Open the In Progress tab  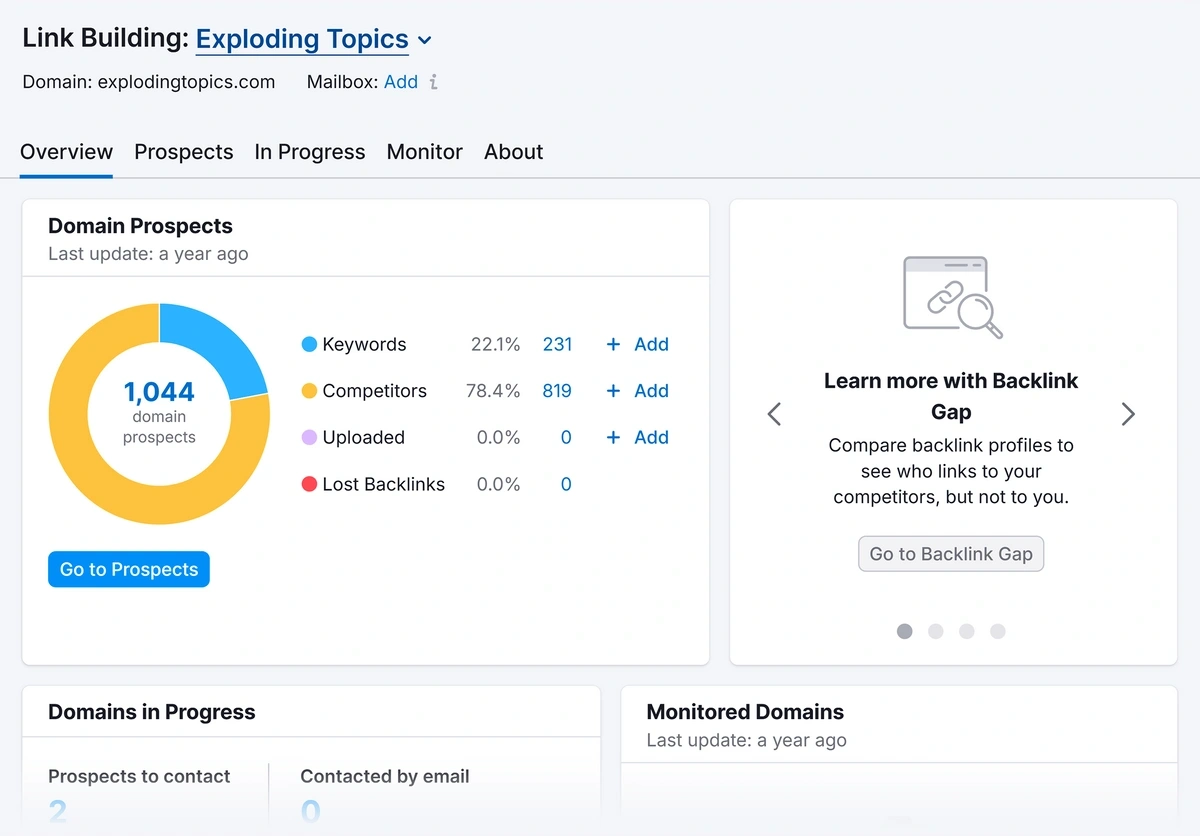click(310, 152)
